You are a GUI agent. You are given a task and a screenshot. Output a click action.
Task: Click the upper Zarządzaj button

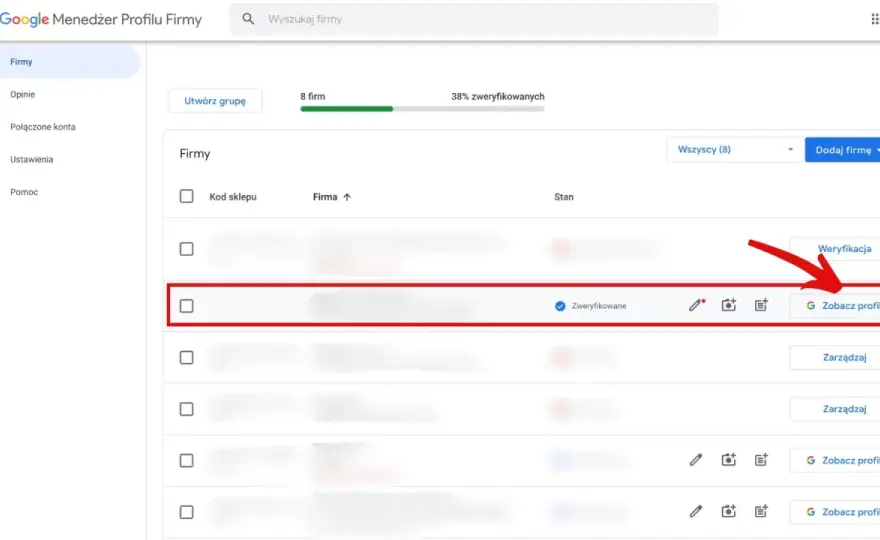(835, 358)
